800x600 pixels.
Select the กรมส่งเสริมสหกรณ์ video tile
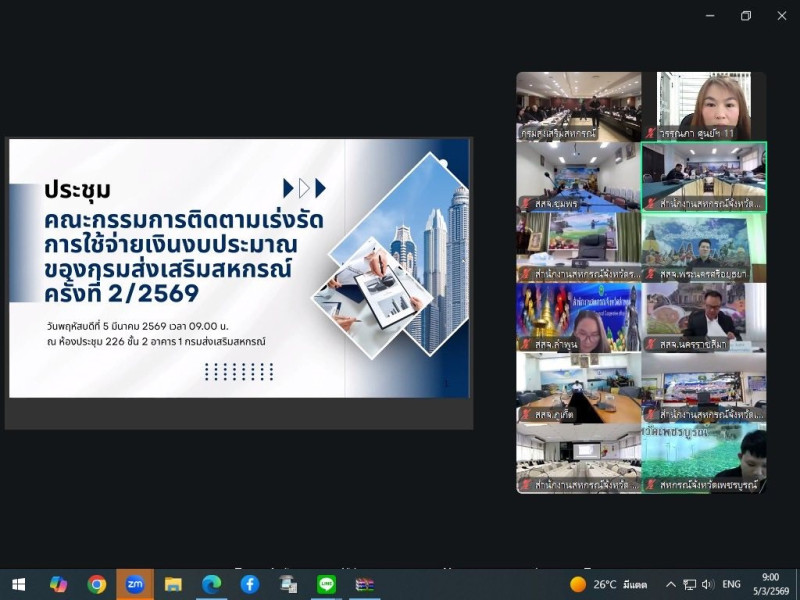[x=578, y=106]
